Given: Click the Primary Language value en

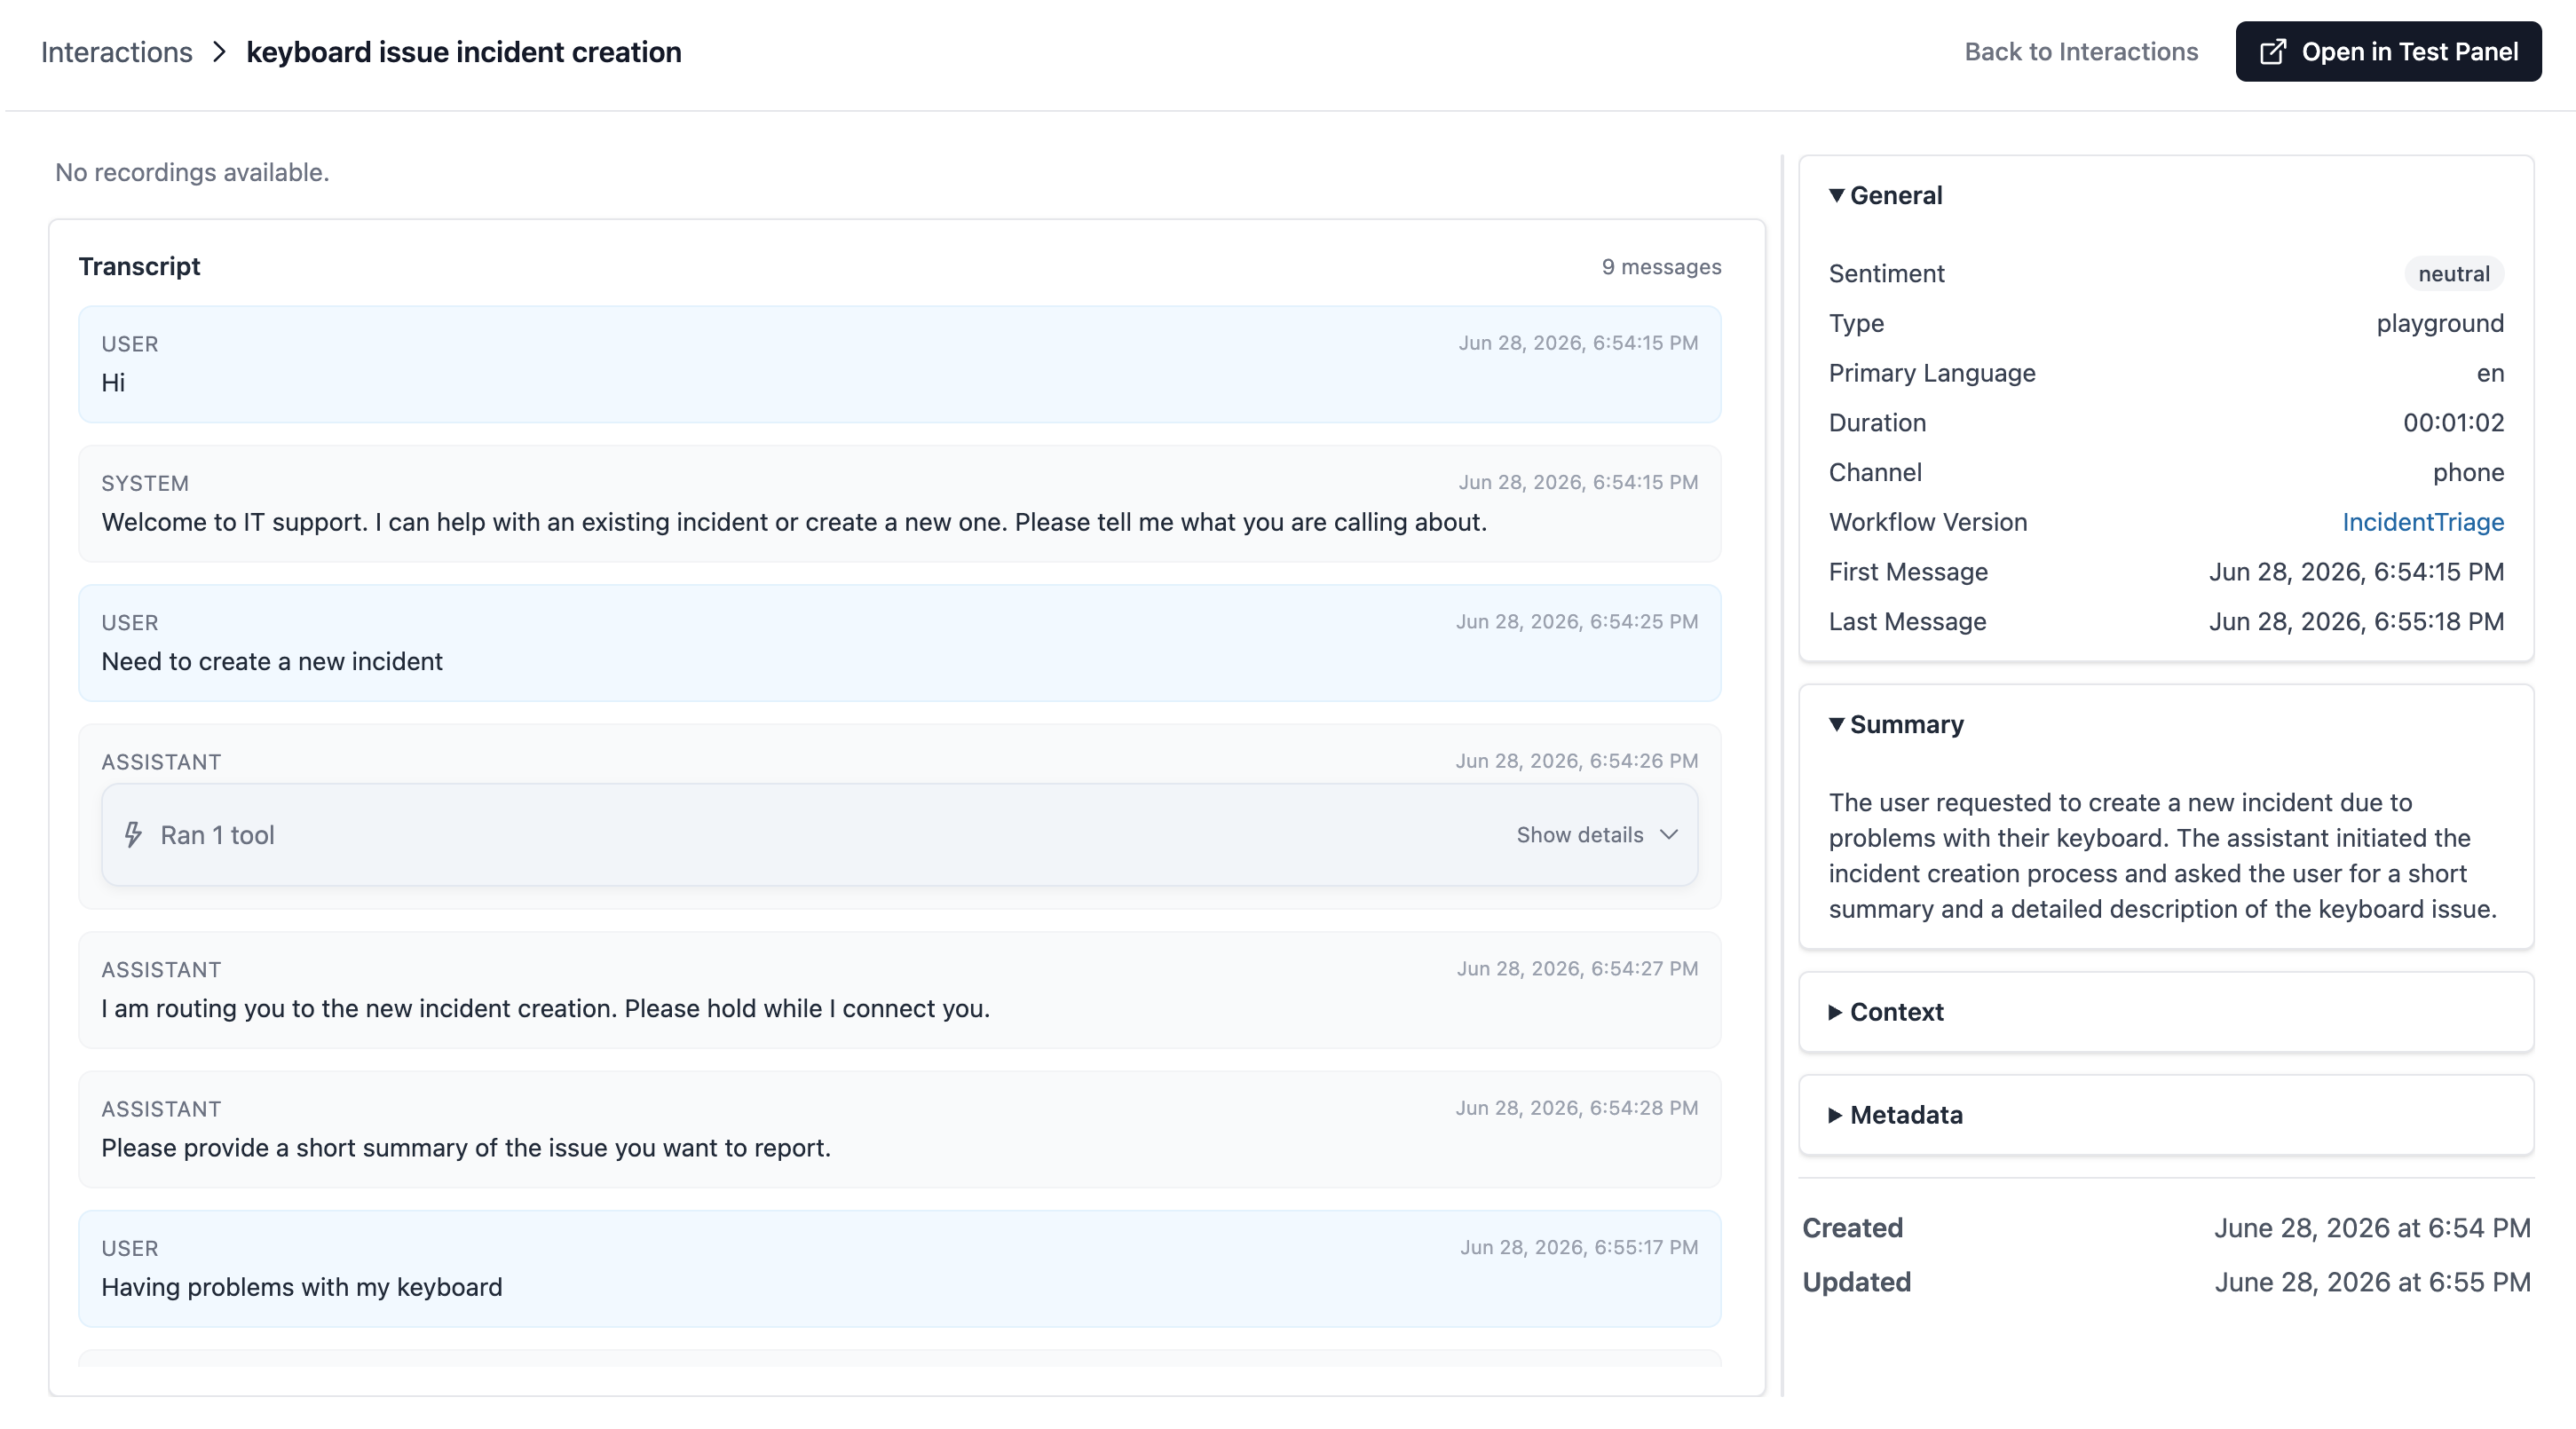Looking at the screenshot, I should (2490, 373).
